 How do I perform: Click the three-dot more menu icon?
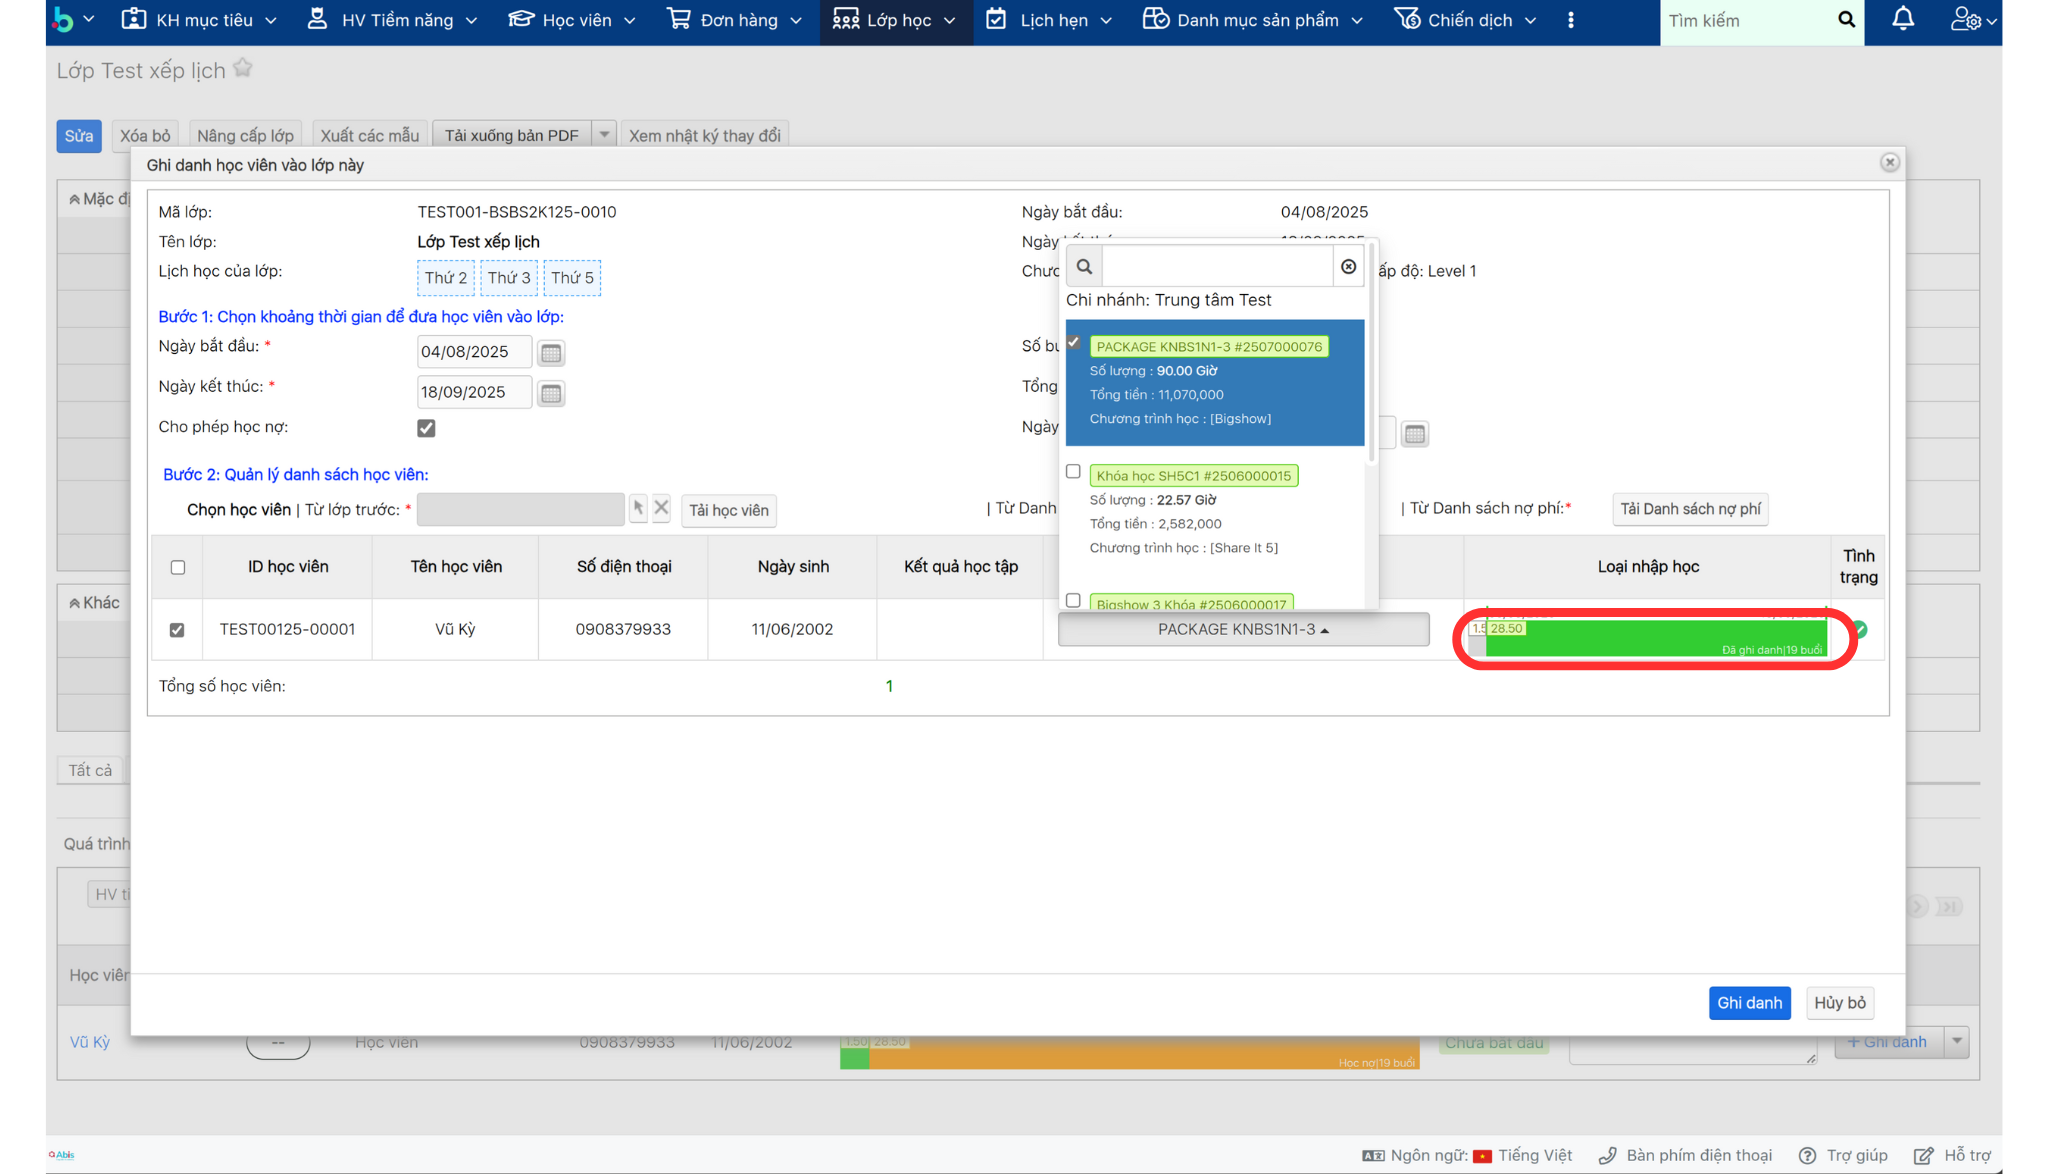(1571, 20)
